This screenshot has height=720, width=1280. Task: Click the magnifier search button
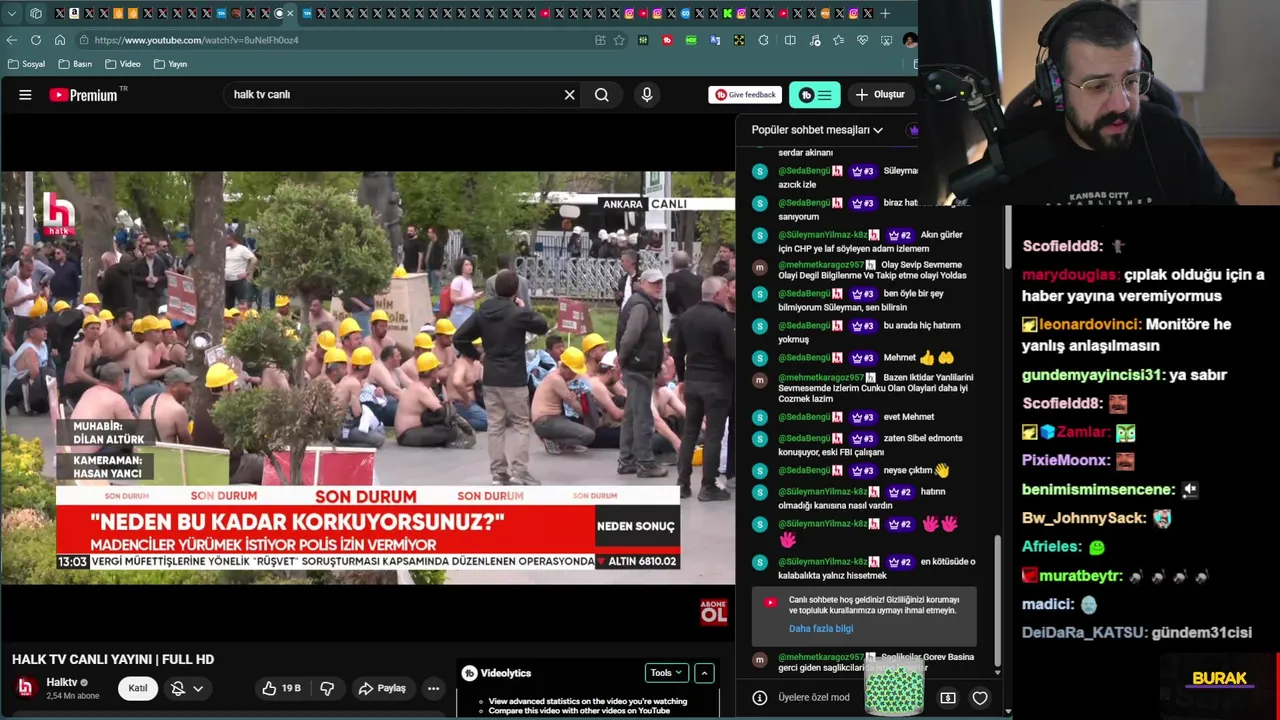click(x=602, y=95)
